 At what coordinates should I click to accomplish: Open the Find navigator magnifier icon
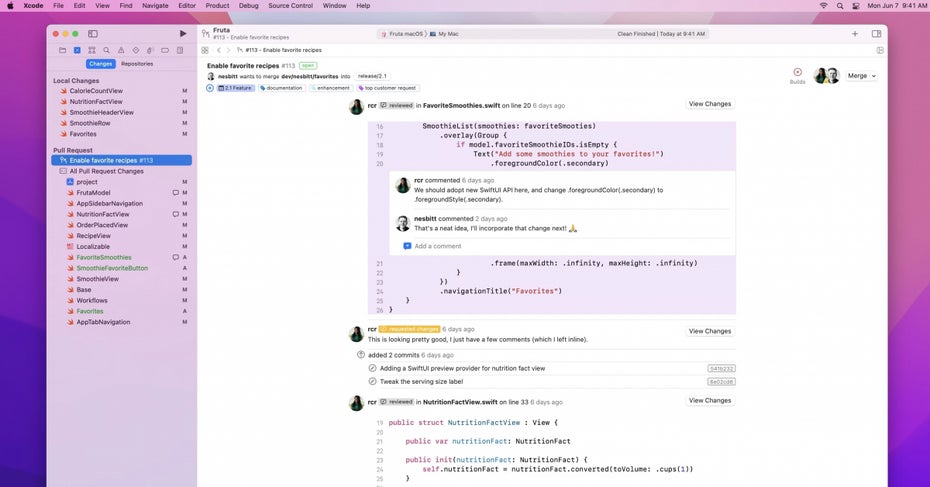point(106,50)
